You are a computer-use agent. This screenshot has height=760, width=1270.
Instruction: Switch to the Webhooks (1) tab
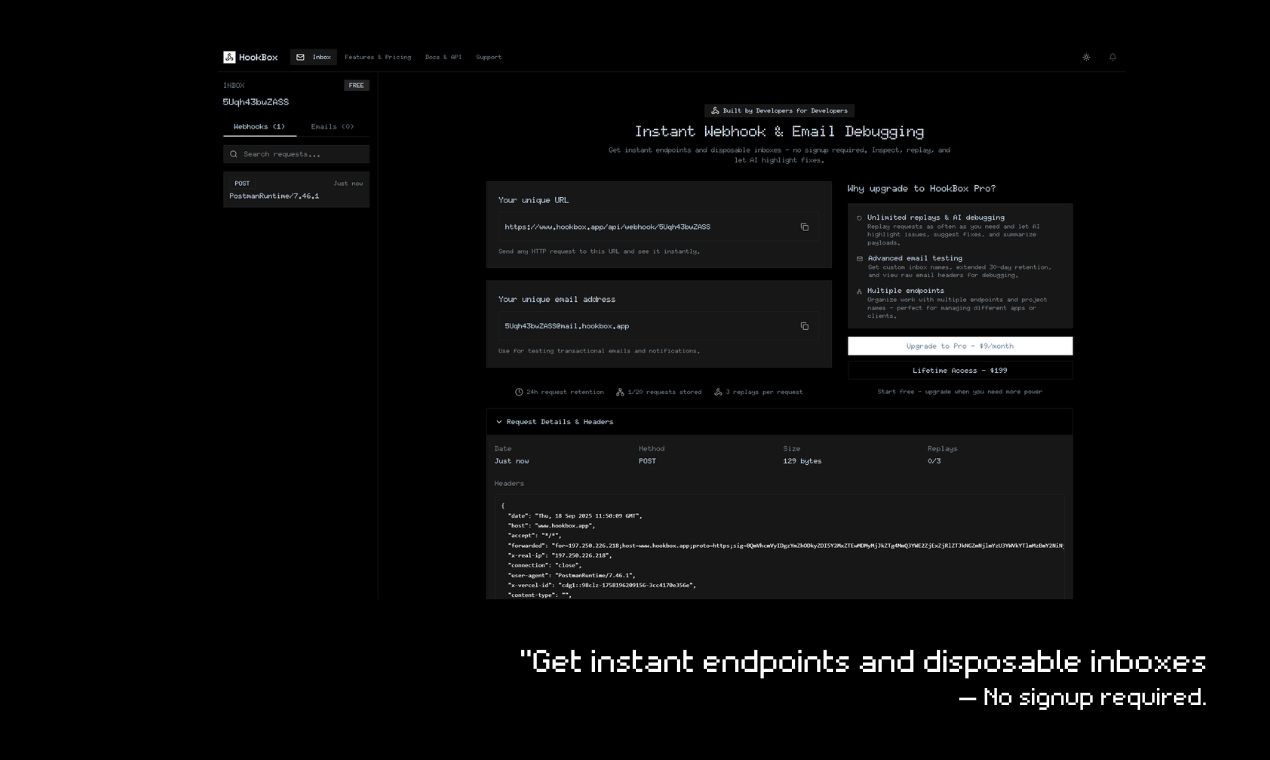point(259,127)
